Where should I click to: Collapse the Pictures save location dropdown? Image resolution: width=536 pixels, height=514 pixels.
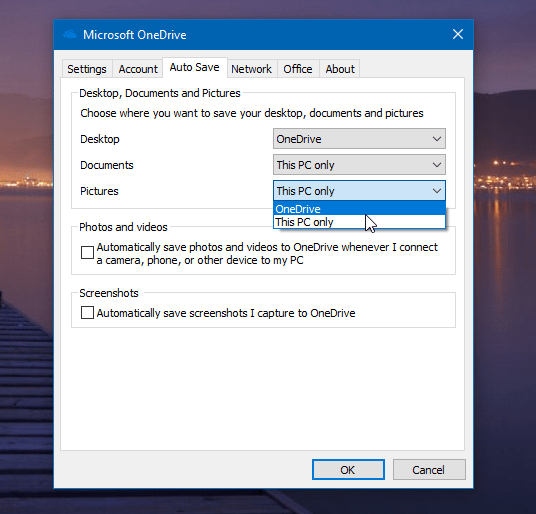359,191
